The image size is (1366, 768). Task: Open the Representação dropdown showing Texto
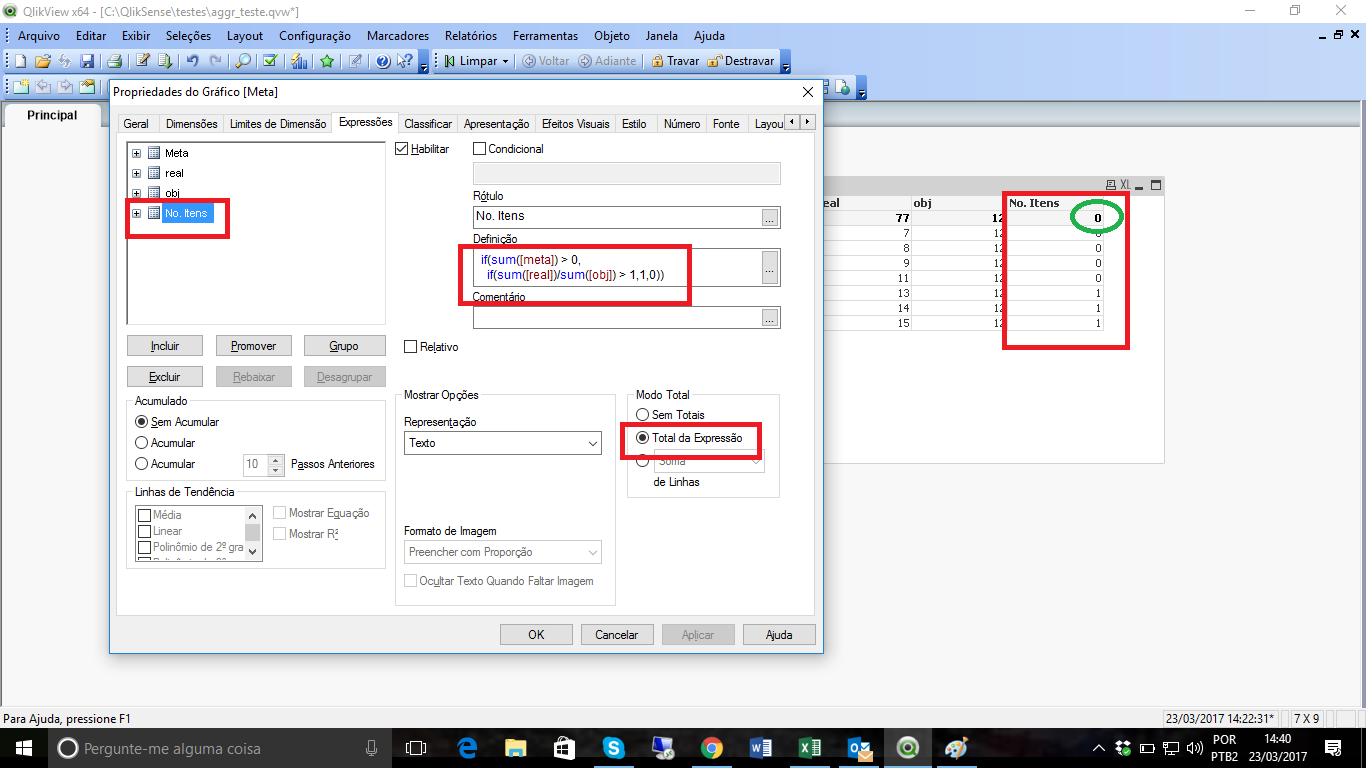pos(503,443)
